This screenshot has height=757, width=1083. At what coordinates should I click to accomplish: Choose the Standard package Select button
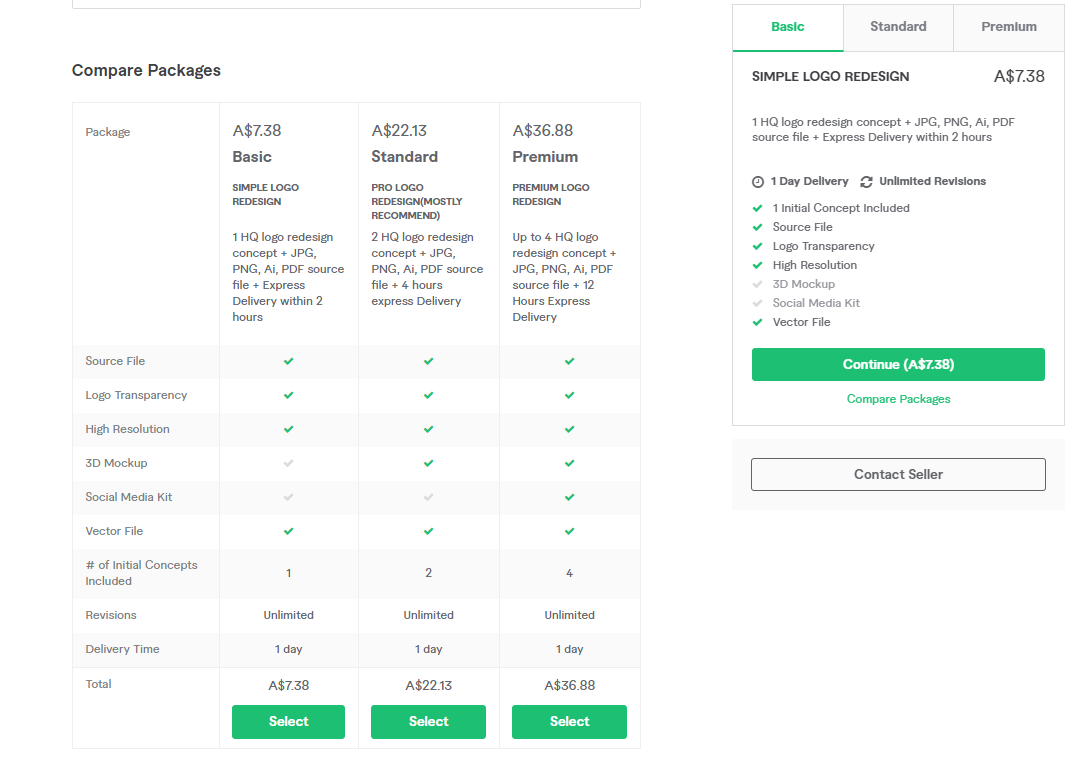(x=428, y=721)
